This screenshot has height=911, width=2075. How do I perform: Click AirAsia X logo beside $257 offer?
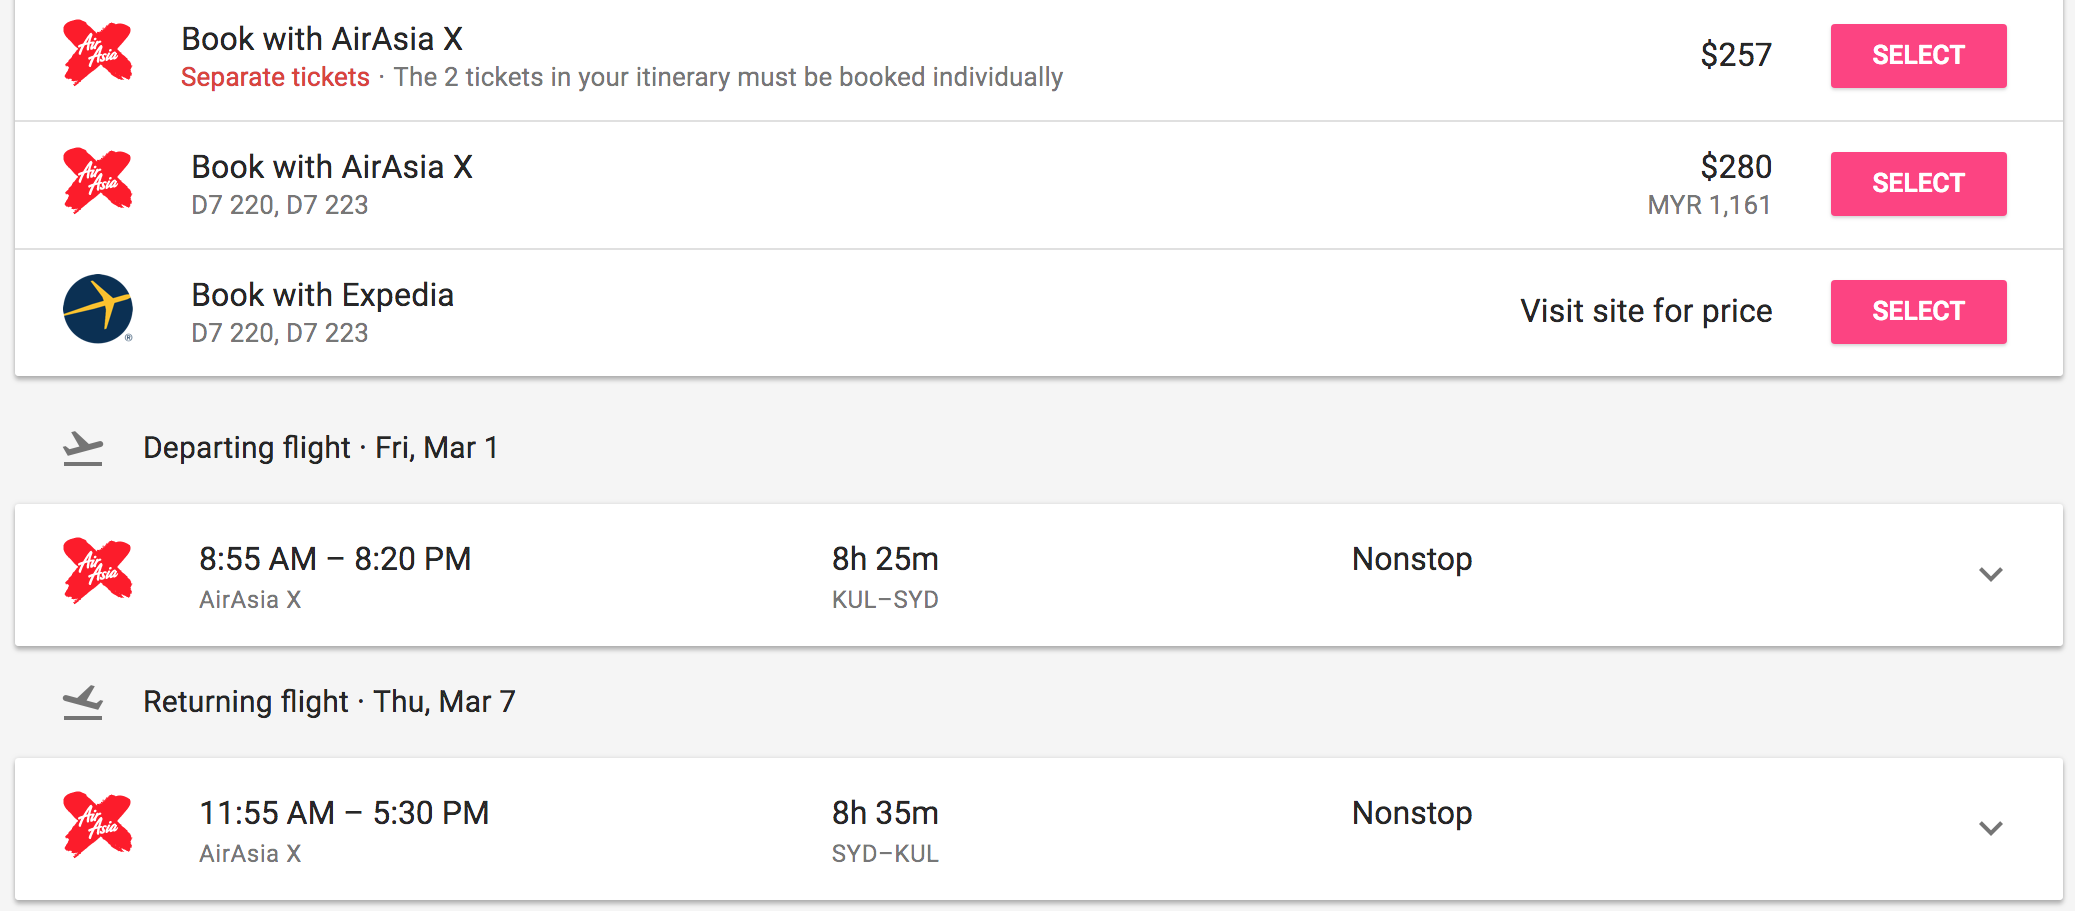97,54
